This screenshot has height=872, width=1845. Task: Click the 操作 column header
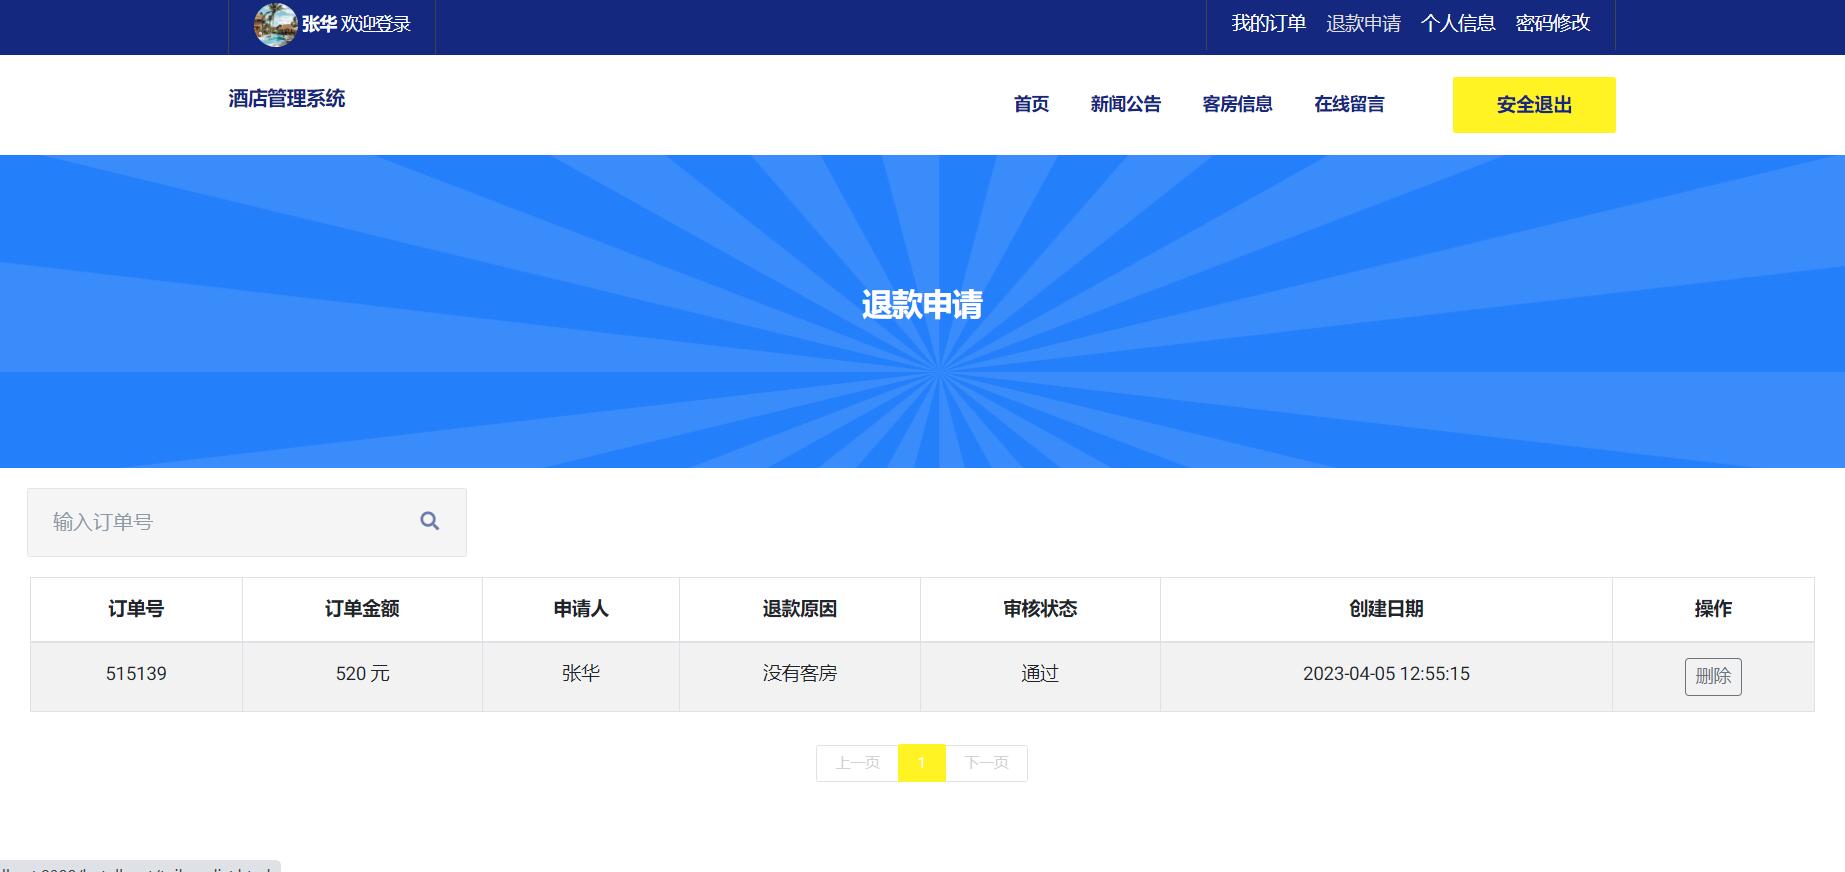pyautogui.click(x=1713, y=609)
